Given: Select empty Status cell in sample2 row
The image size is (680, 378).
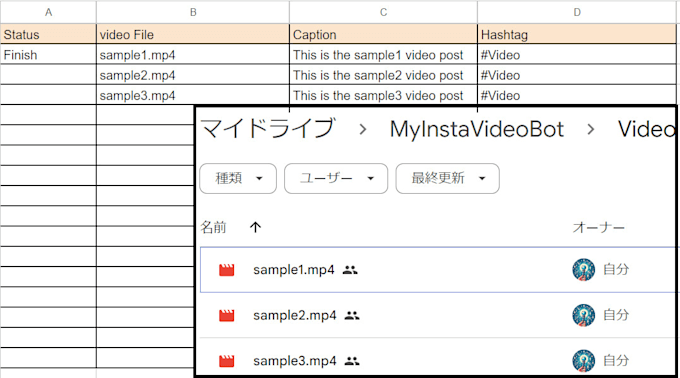Looking at the screenshot, I should [48, 75].
